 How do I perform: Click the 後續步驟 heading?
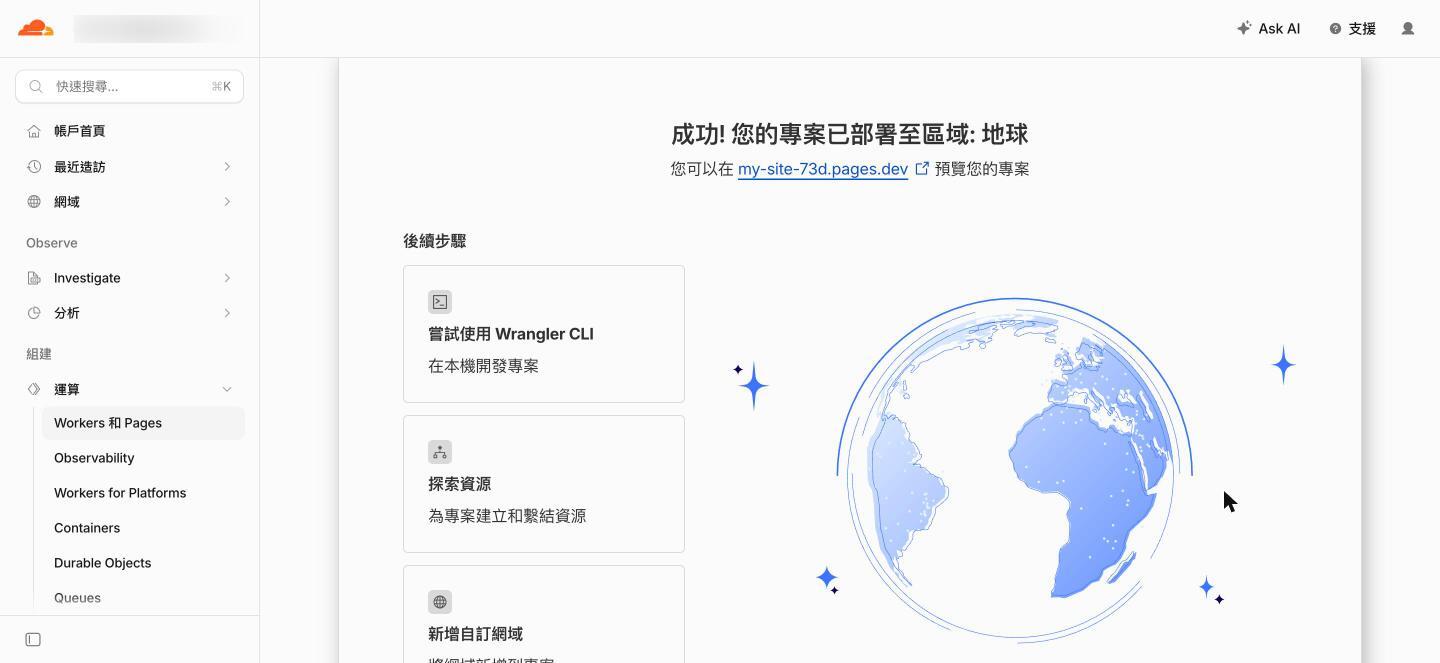[435, 241]
